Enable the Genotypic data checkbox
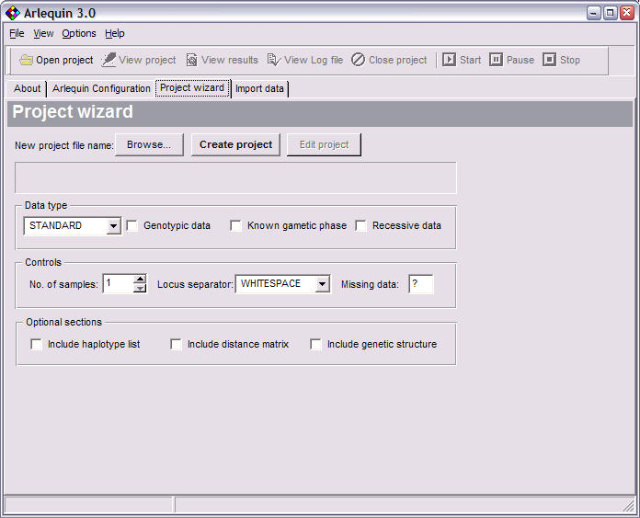Image resolution: width=640 pixels, height=518 pixels. pyautogui.click(x=132, y=226)
